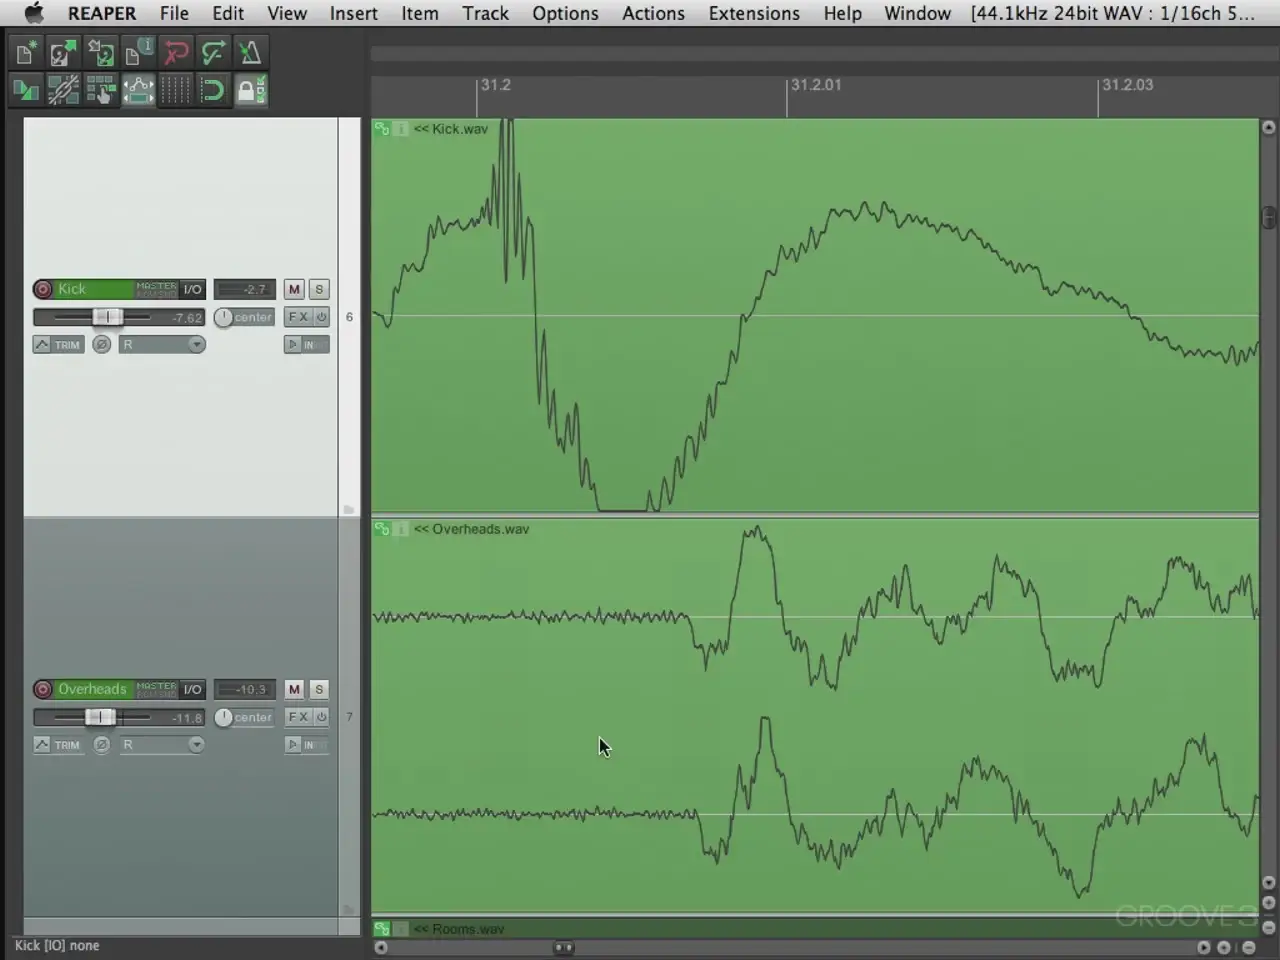The height and width of the screenshot is (960, 1280).
Task: Click the vertical scrollbar thumb
Action: [x=1269, y=216]
